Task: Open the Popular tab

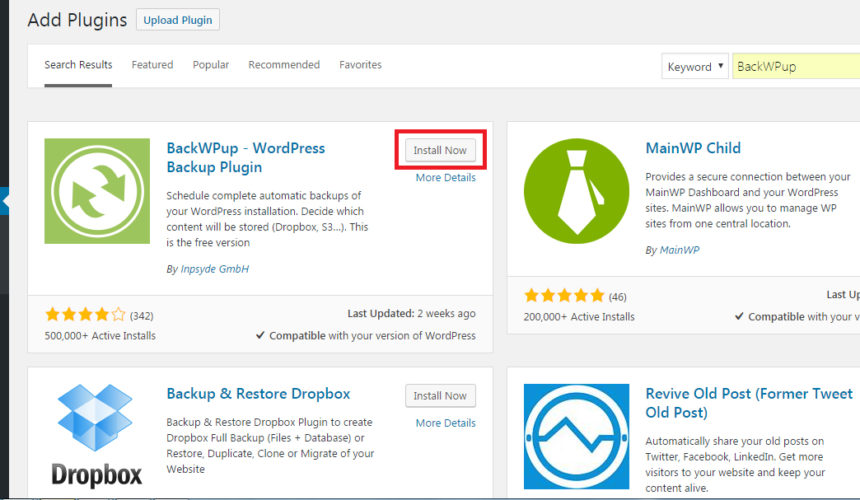Action: coord(211,65)
